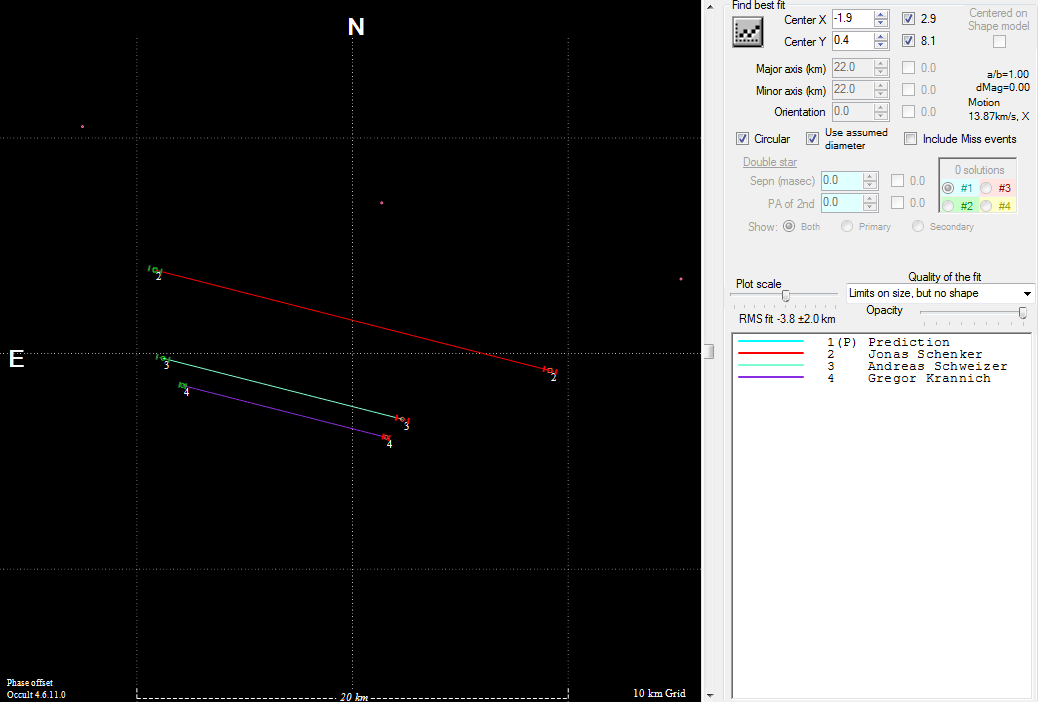Enable the Centered on Shape model checkbox
Viewport: 1038px width, 702px height.
click(999, 42)
